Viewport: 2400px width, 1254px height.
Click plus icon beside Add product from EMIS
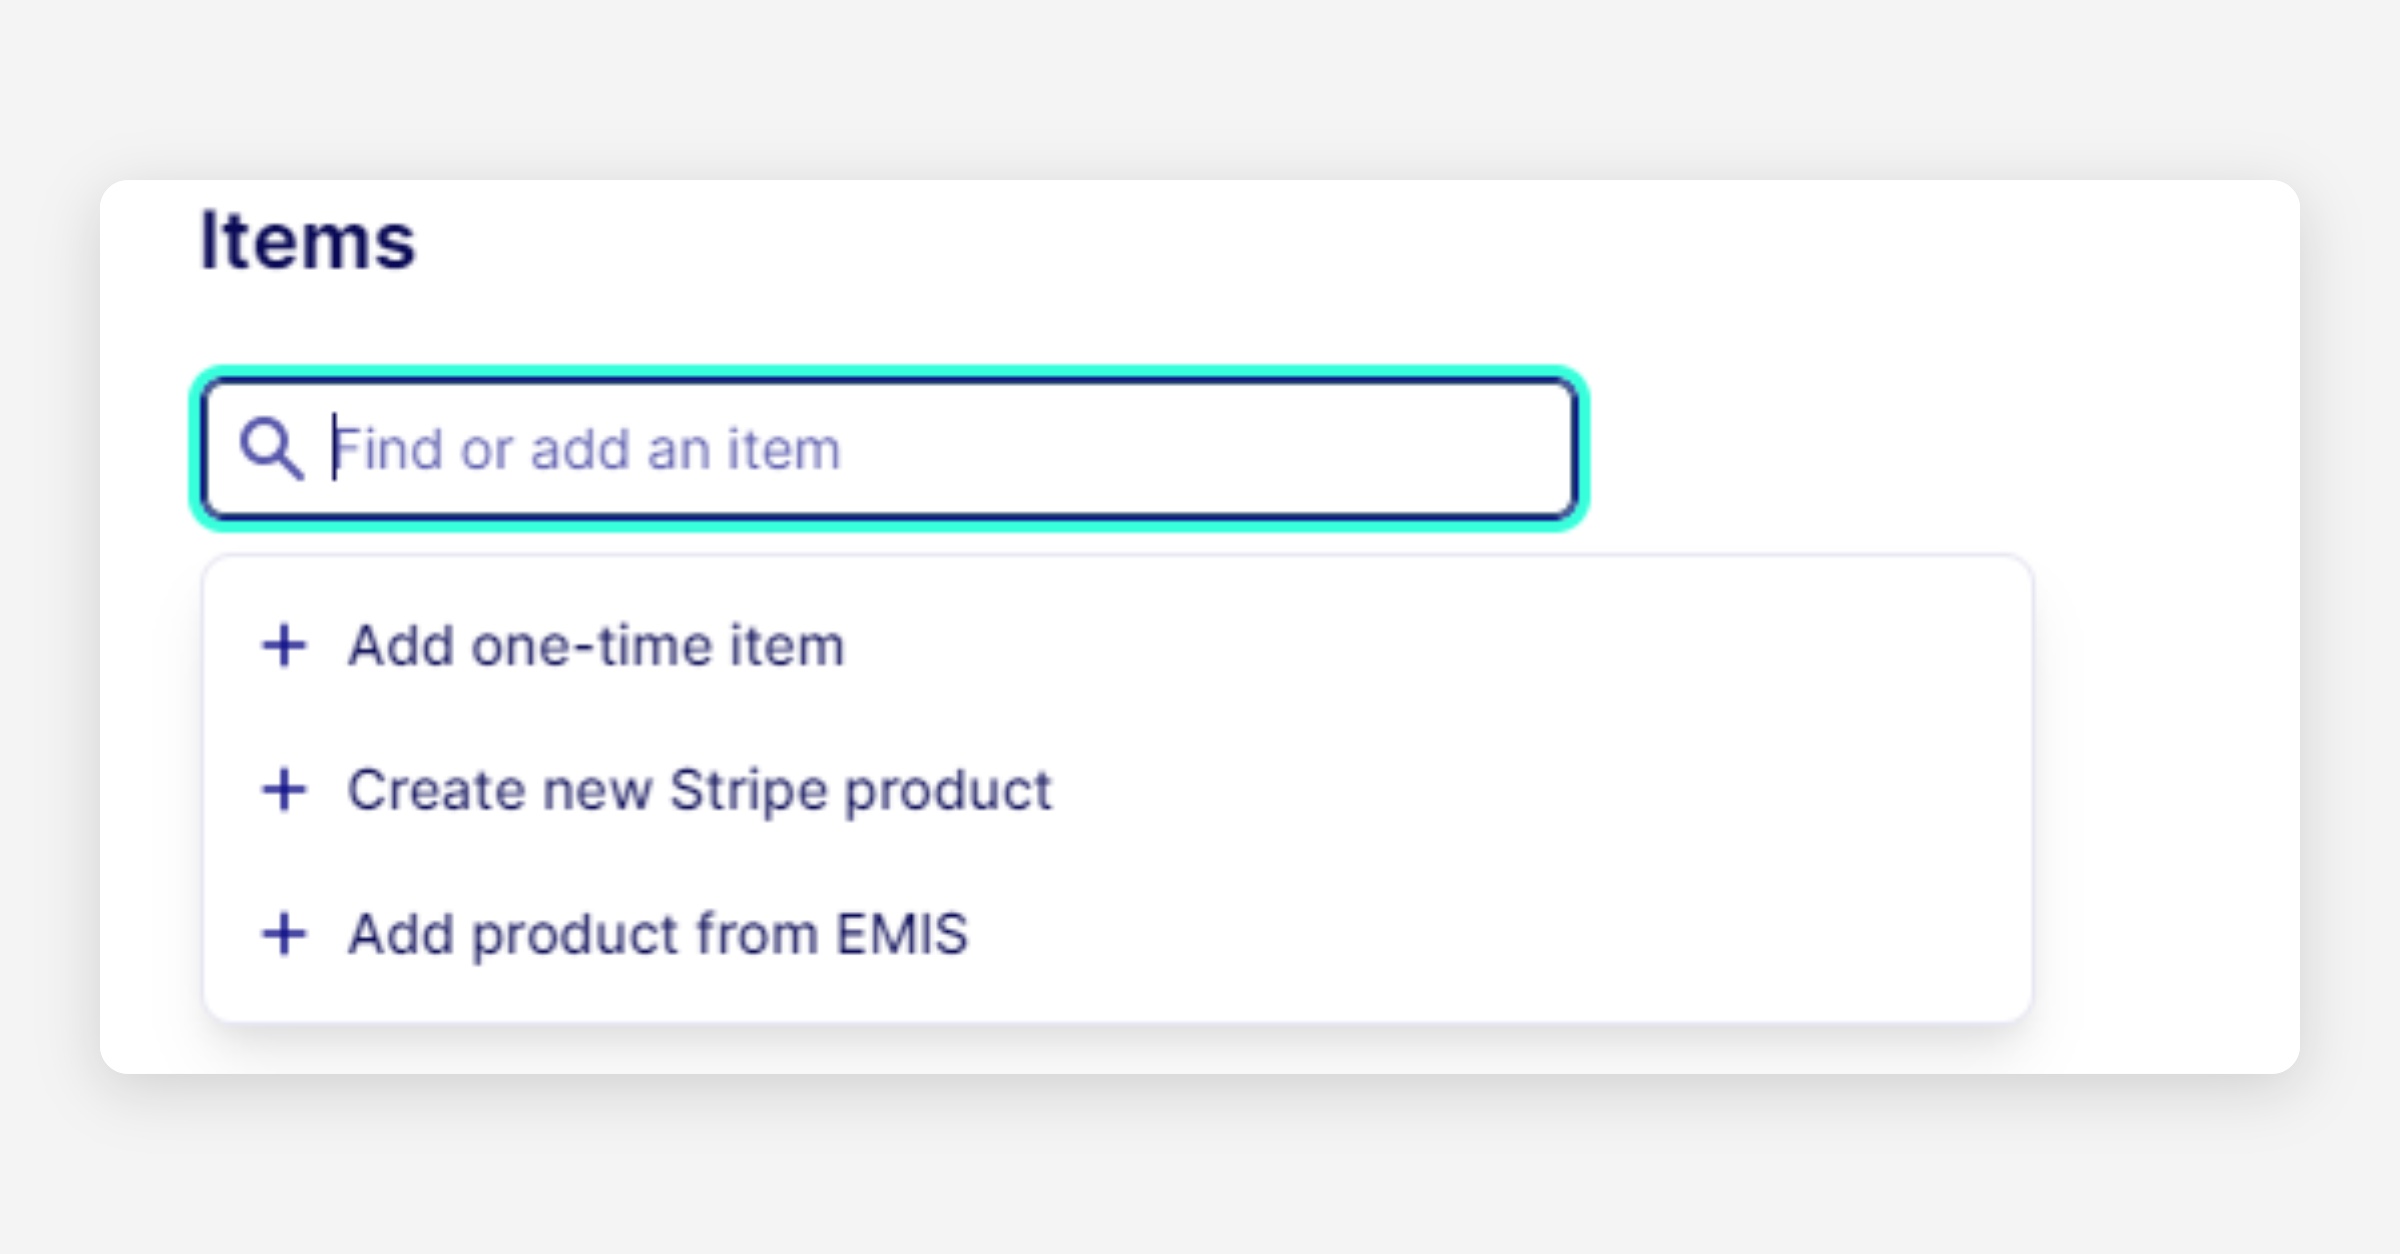point(284,934)
